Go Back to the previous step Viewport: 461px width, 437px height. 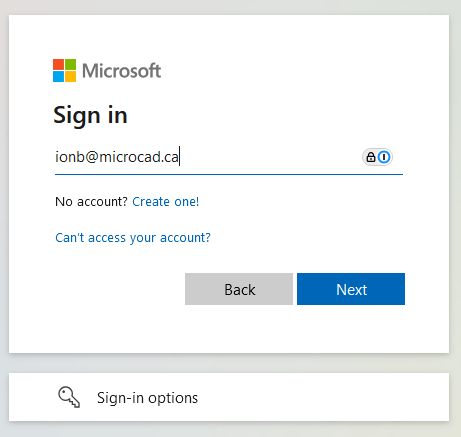click(x=239, y=289)
